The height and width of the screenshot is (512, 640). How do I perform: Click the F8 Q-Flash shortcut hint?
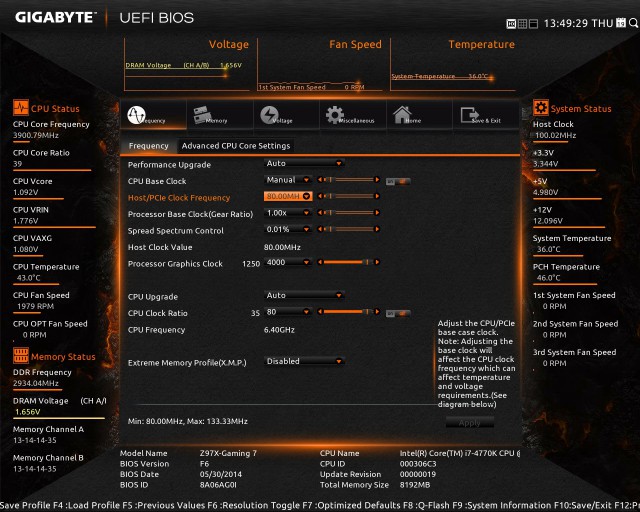point(427,505)
